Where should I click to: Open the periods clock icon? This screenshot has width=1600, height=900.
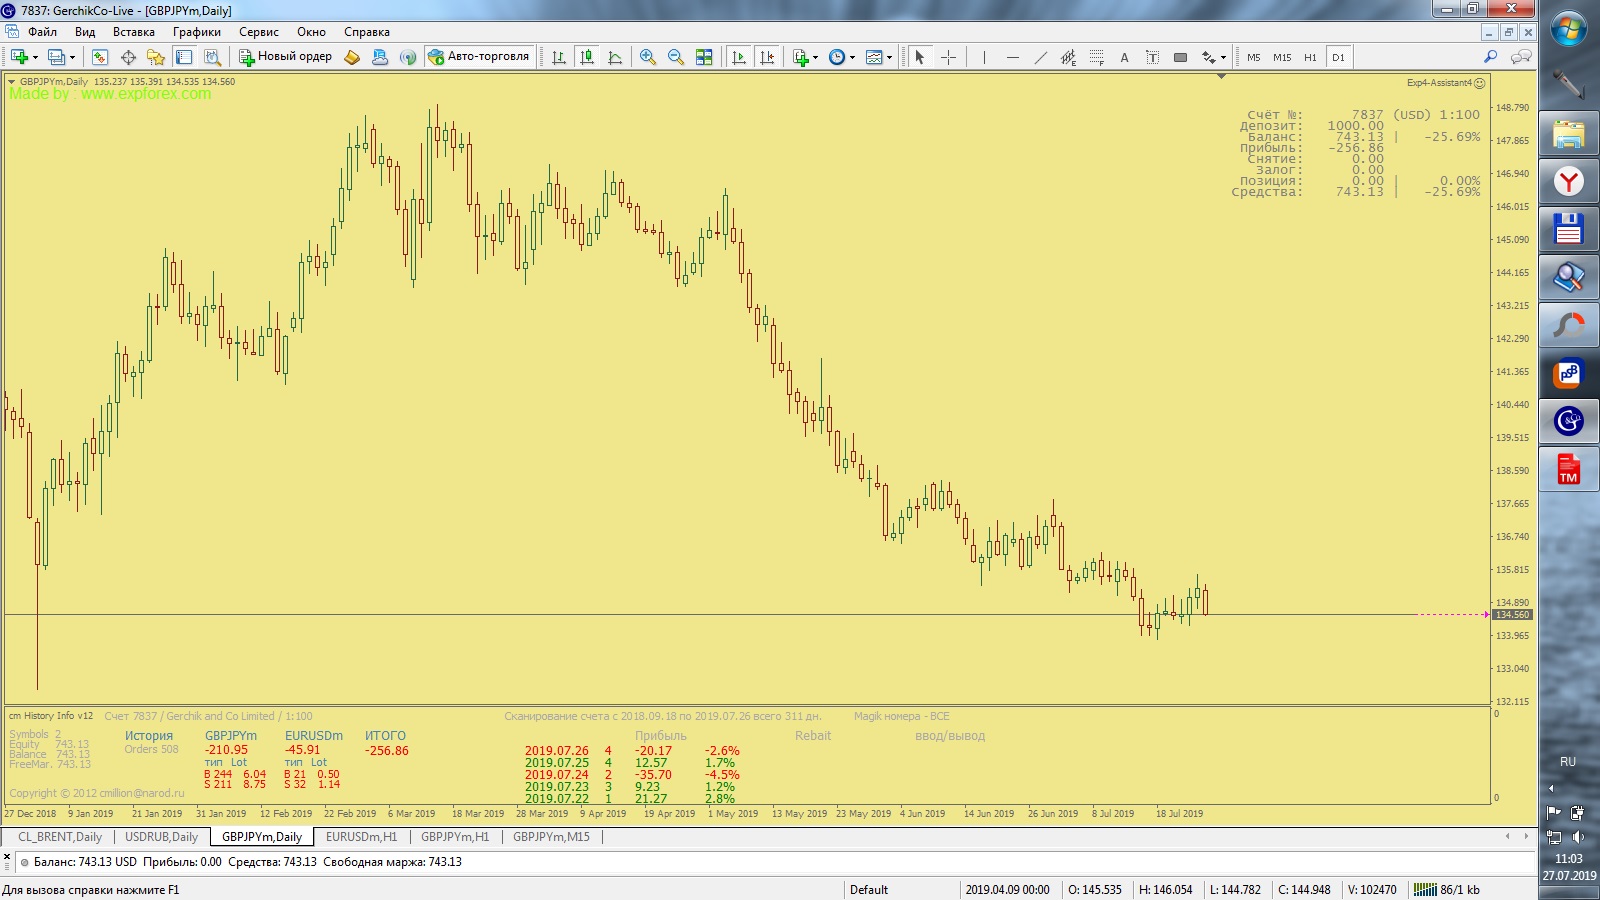[837, 57]
